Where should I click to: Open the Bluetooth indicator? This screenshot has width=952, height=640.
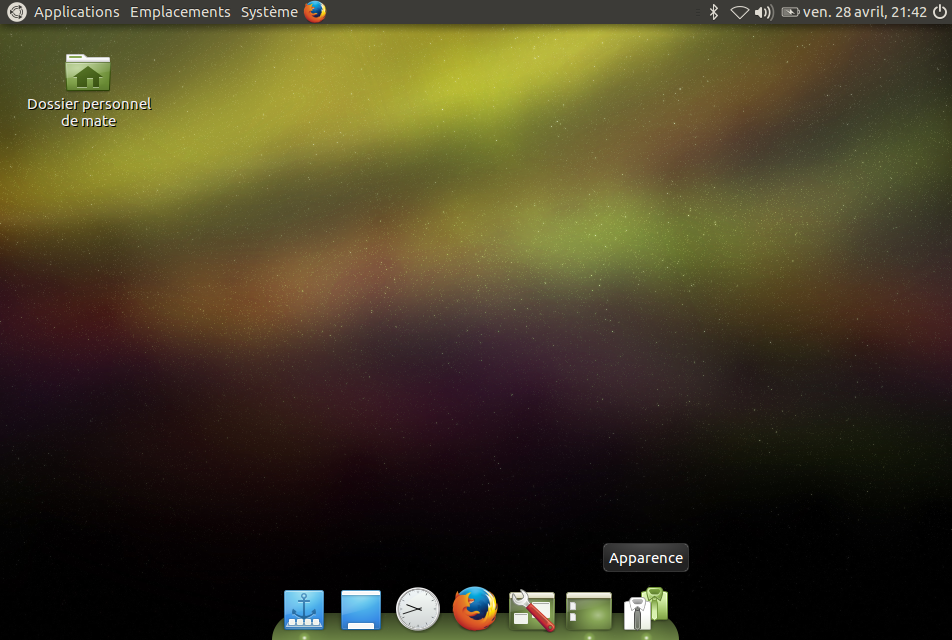714,12
